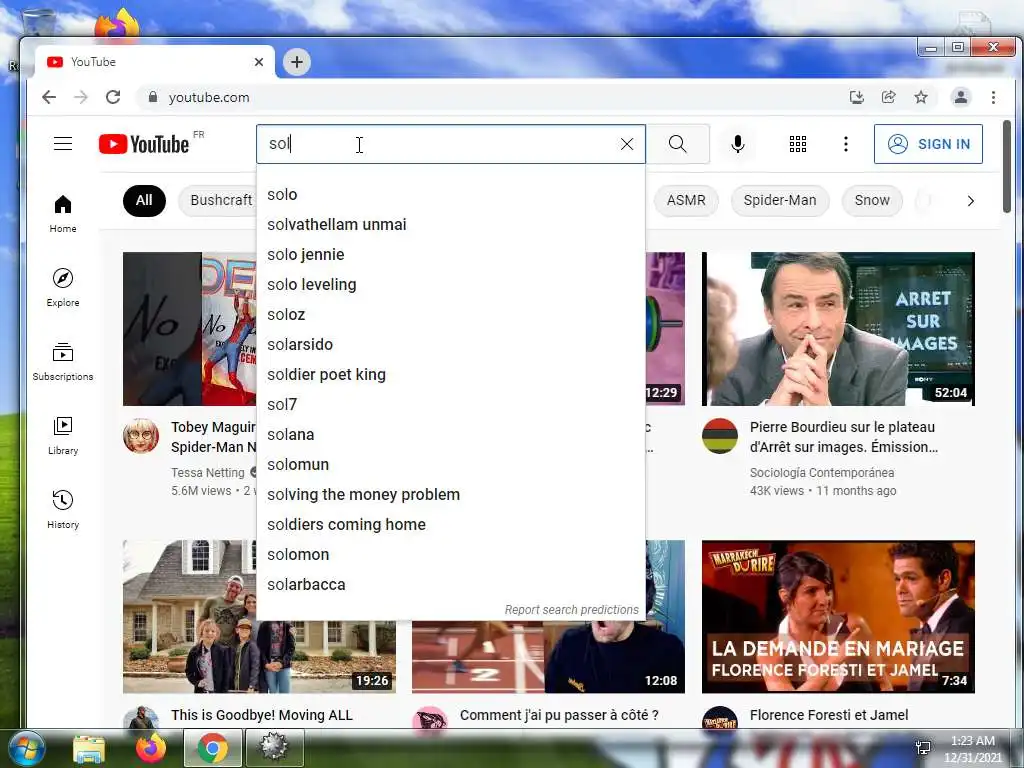Viewport: 1024px width, 768px height.
Task: Open YouTube settings three-dot menu
Action: click(846, 144)
